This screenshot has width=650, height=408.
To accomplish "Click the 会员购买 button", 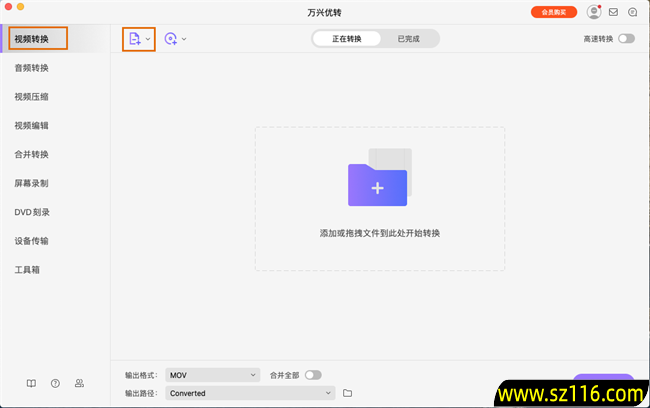I will coord(553,13).
